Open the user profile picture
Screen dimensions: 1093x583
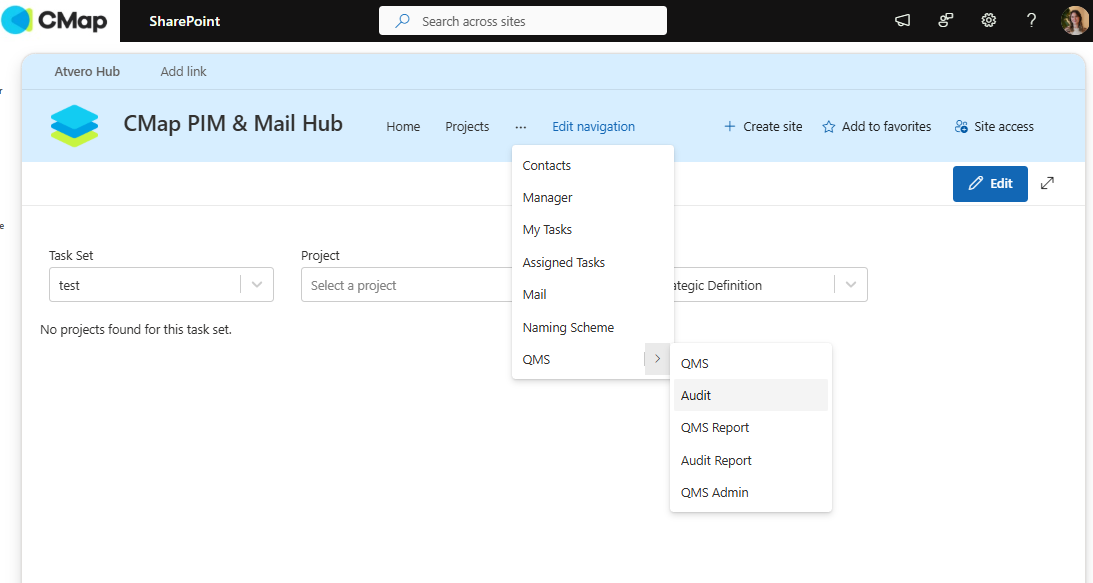click(1074, 20)
